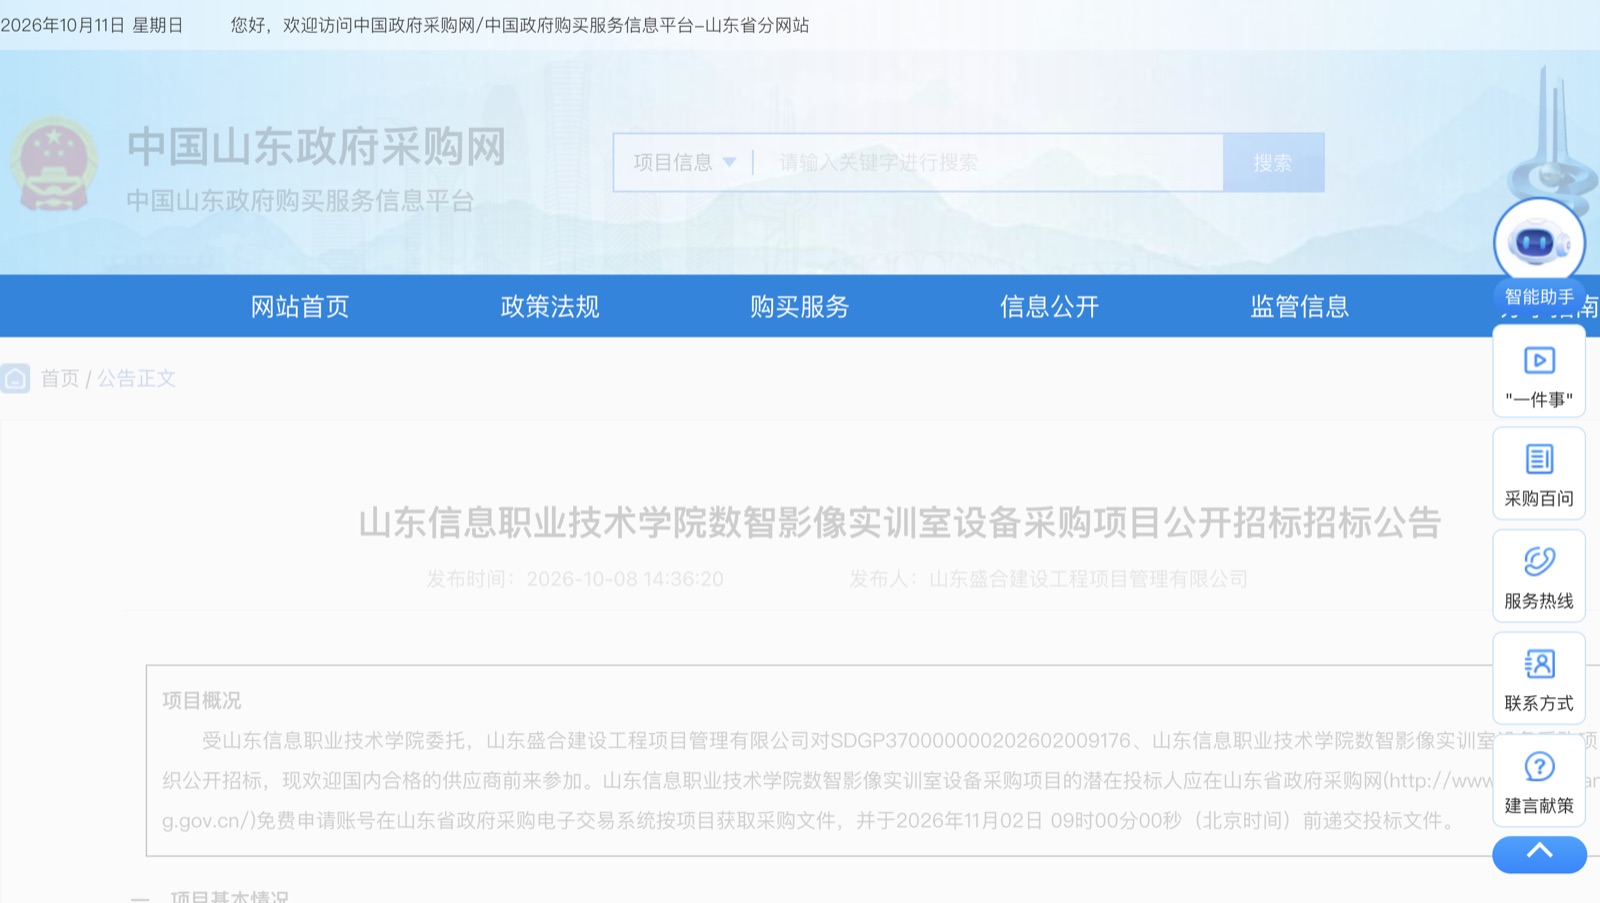Viewport: 1600px width, 903px height.
Task: Expand the 项目信息 search type dropdown
Action: click(685, 162)
